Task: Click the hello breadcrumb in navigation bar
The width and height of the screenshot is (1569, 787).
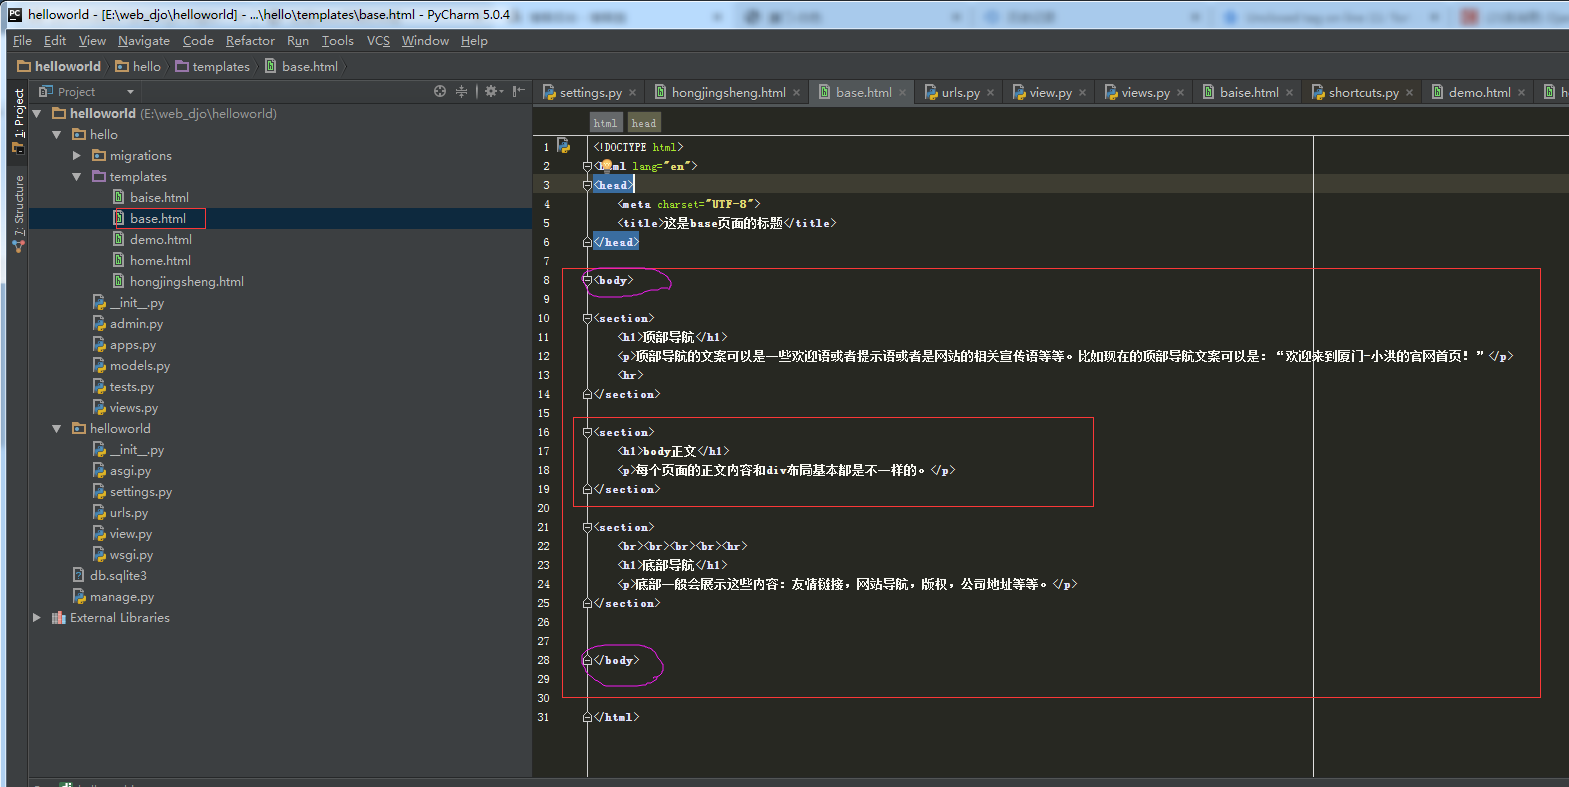Action: [138, 67]
